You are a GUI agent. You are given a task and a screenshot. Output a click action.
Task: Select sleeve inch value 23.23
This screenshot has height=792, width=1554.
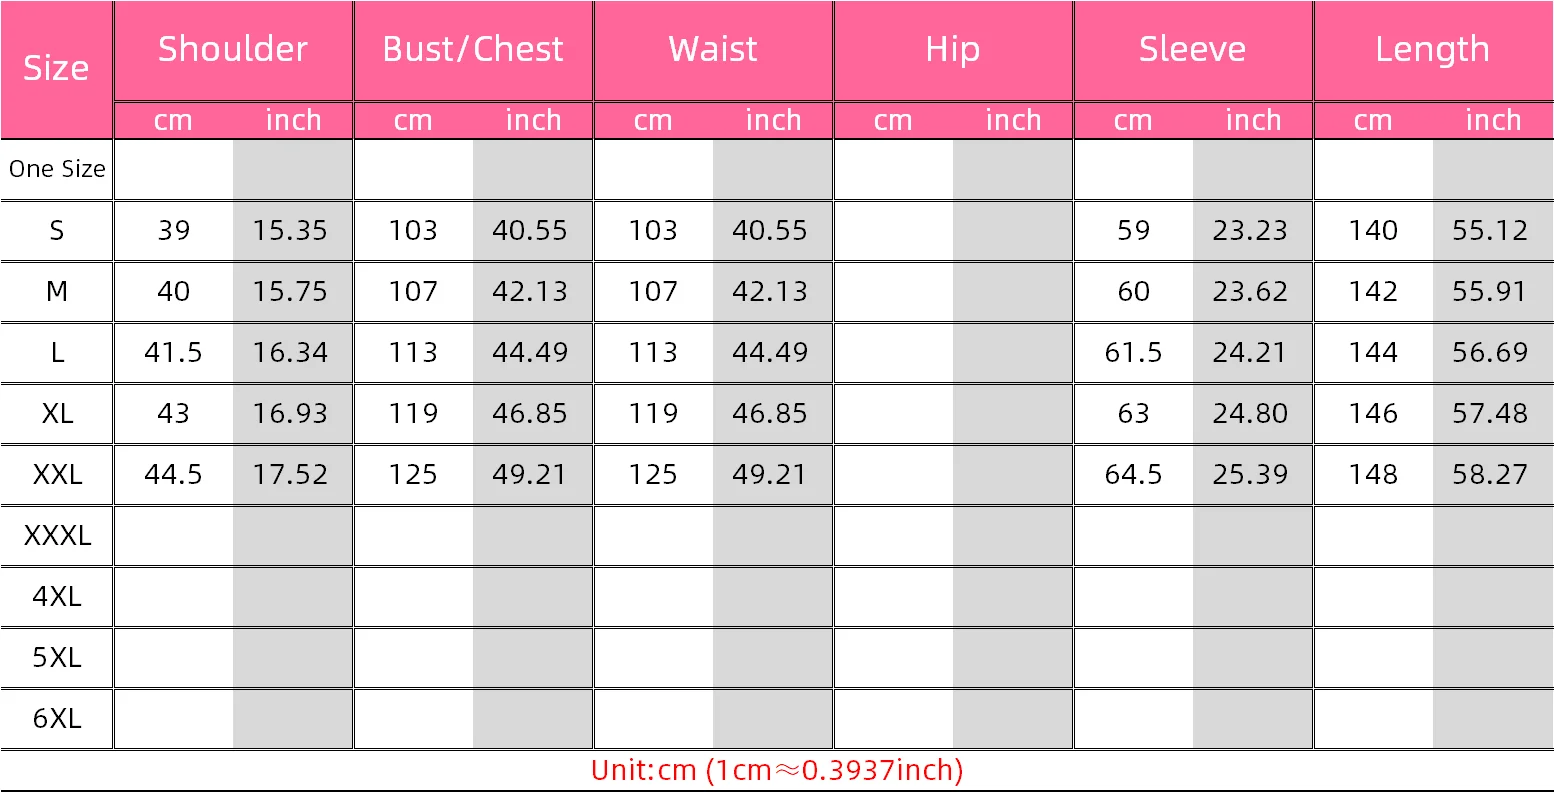1251,230
